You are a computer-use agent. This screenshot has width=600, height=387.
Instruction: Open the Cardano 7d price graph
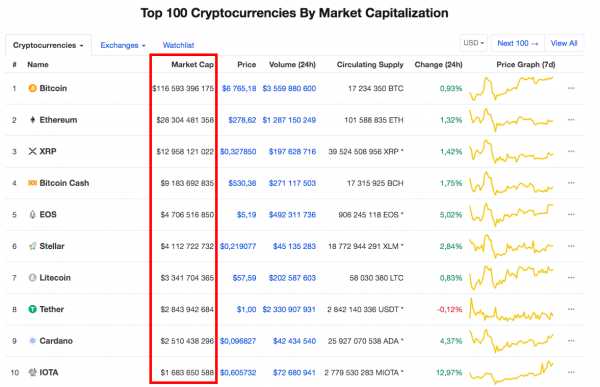511,341
